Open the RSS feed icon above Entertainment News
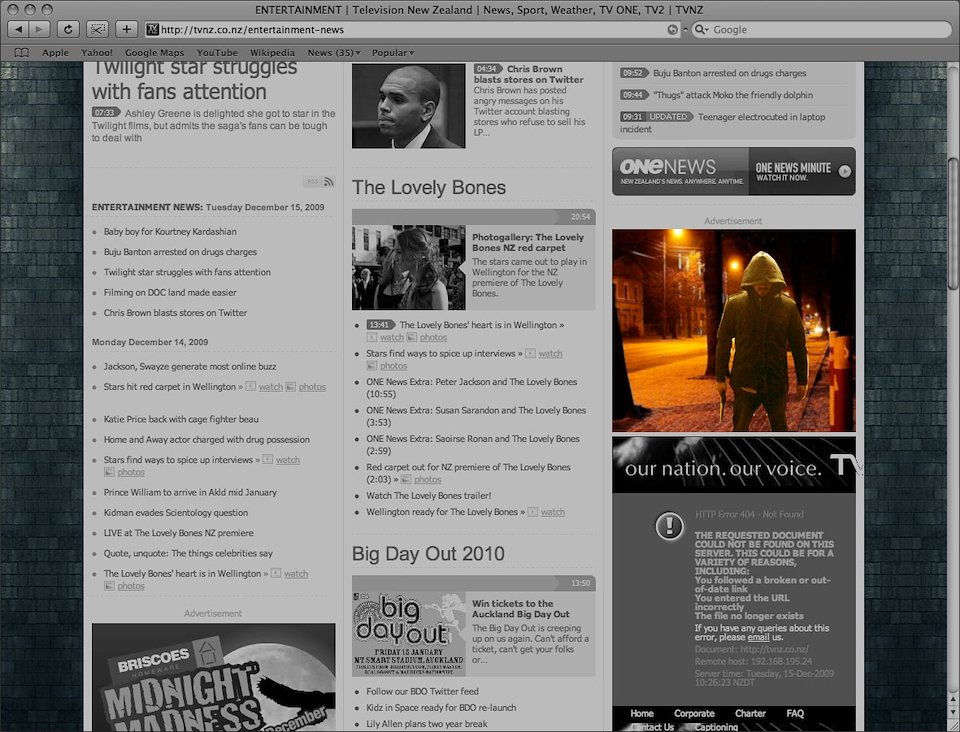The width and height of the screenshot is (960, 732). click(329, 182)
